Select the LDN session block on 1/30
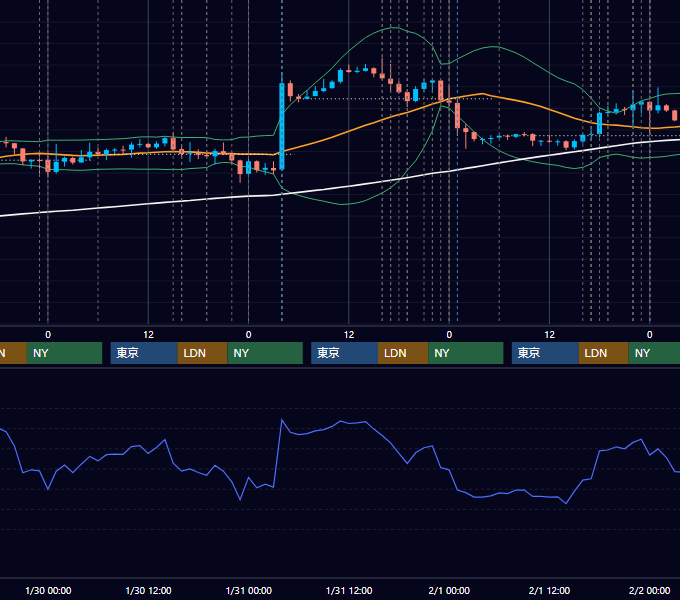 [203, 353]
